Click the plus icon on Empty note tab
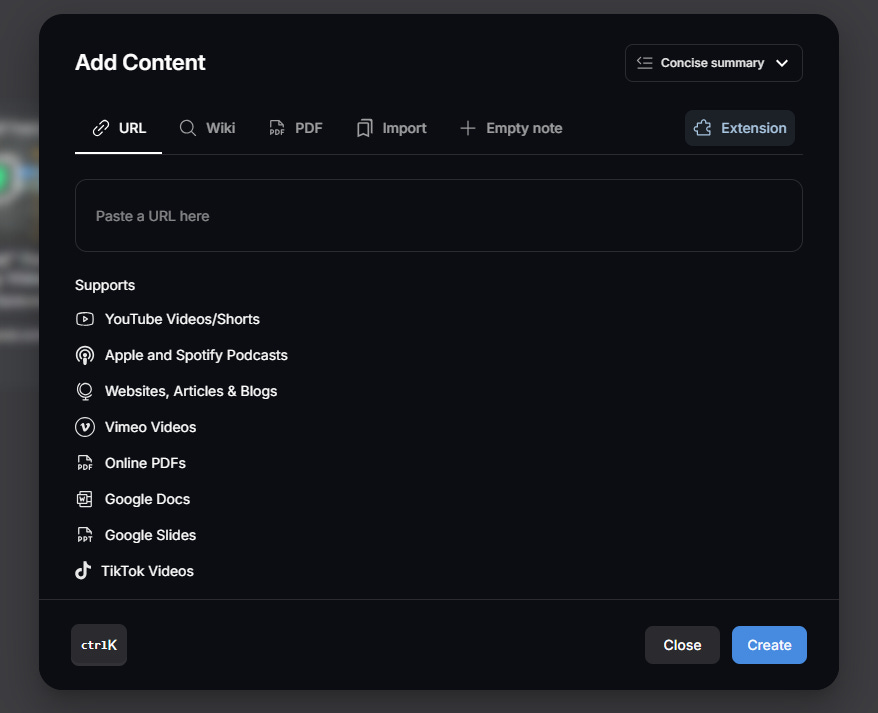Viewport: 878px width, 713px height. coord(468,128)
